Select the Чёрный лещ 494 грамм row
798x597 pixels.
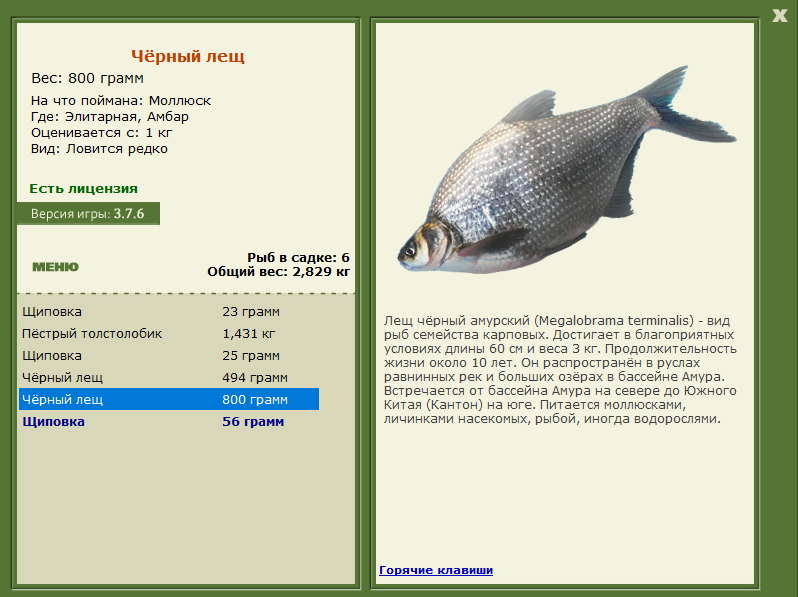tap(169, 377)
